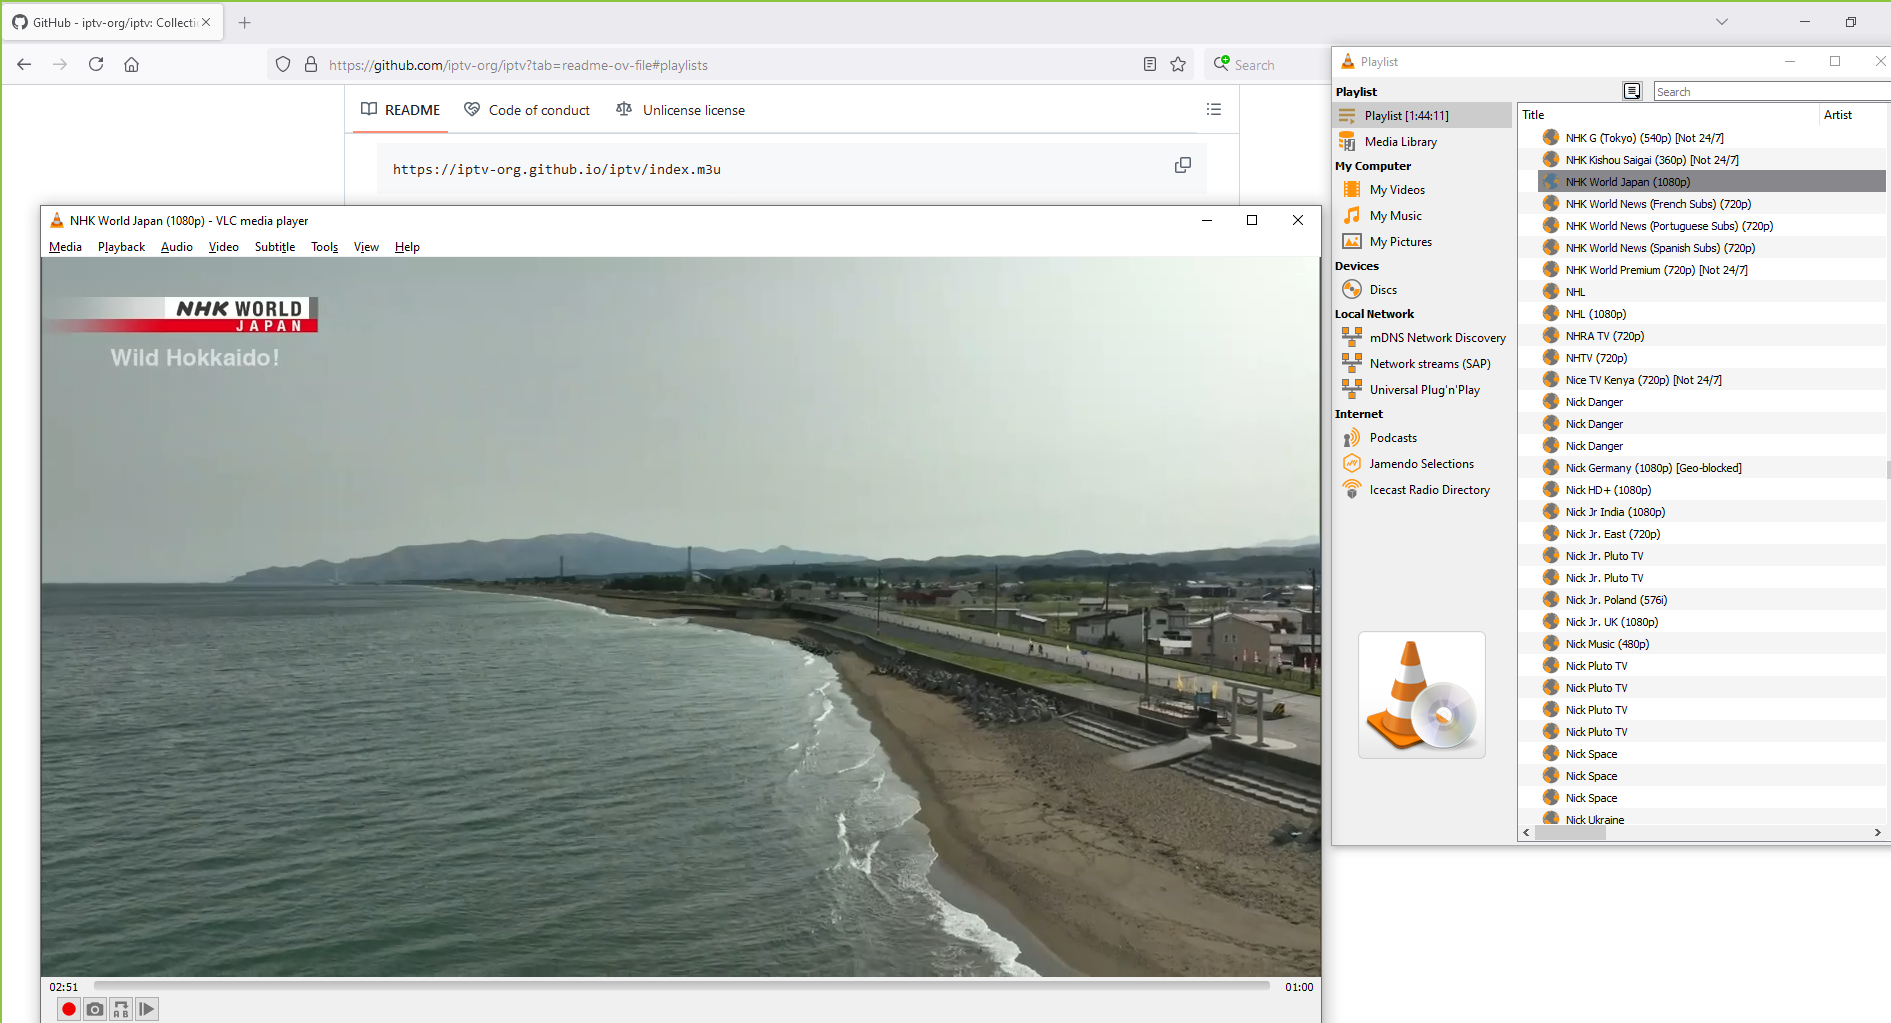The width and height of the screenshot is (1891, 1023).
Task: Select Media Library in the sidebar
Action: (1400, 142)
